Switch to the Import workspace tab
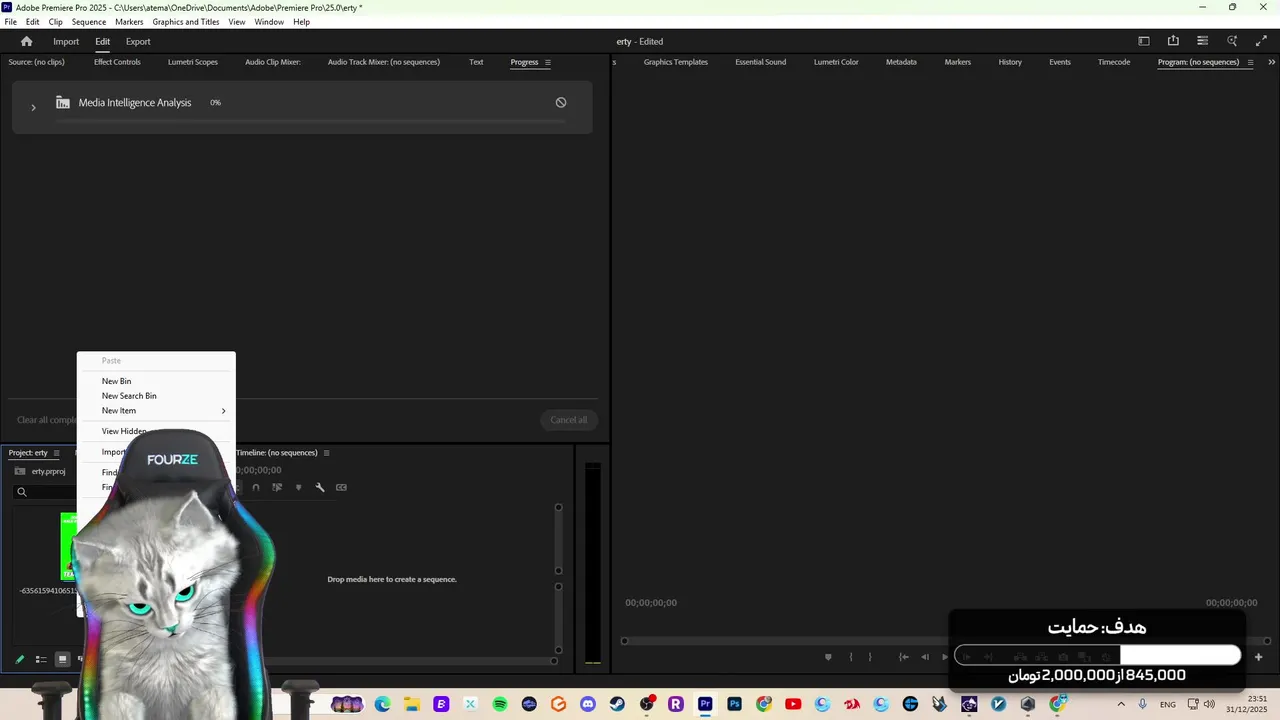Viewport: 1280px width, 720px height. click(x=66, y=41)
